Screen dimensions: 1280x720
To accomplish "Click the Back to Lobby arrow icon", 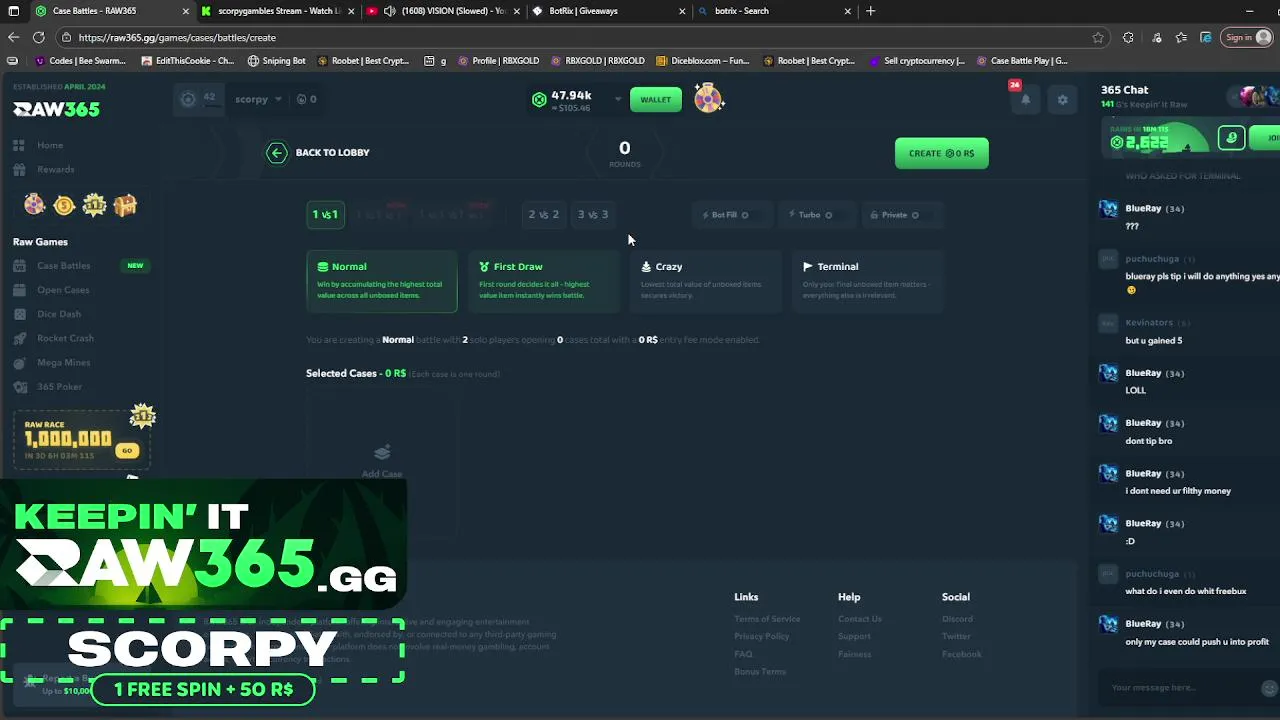I will click(277, 153).
